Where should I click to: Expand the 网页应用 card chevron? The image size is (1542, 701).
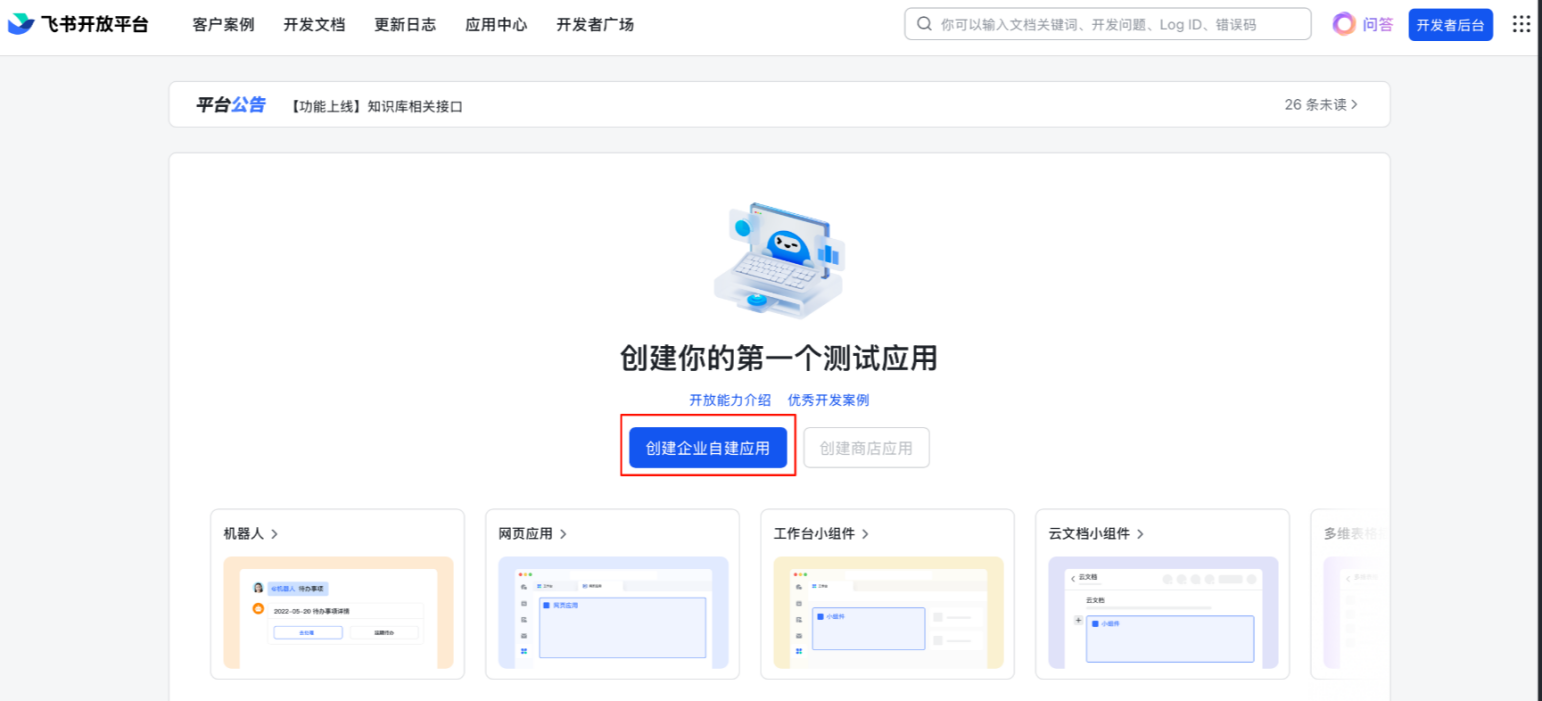[564, 534]
